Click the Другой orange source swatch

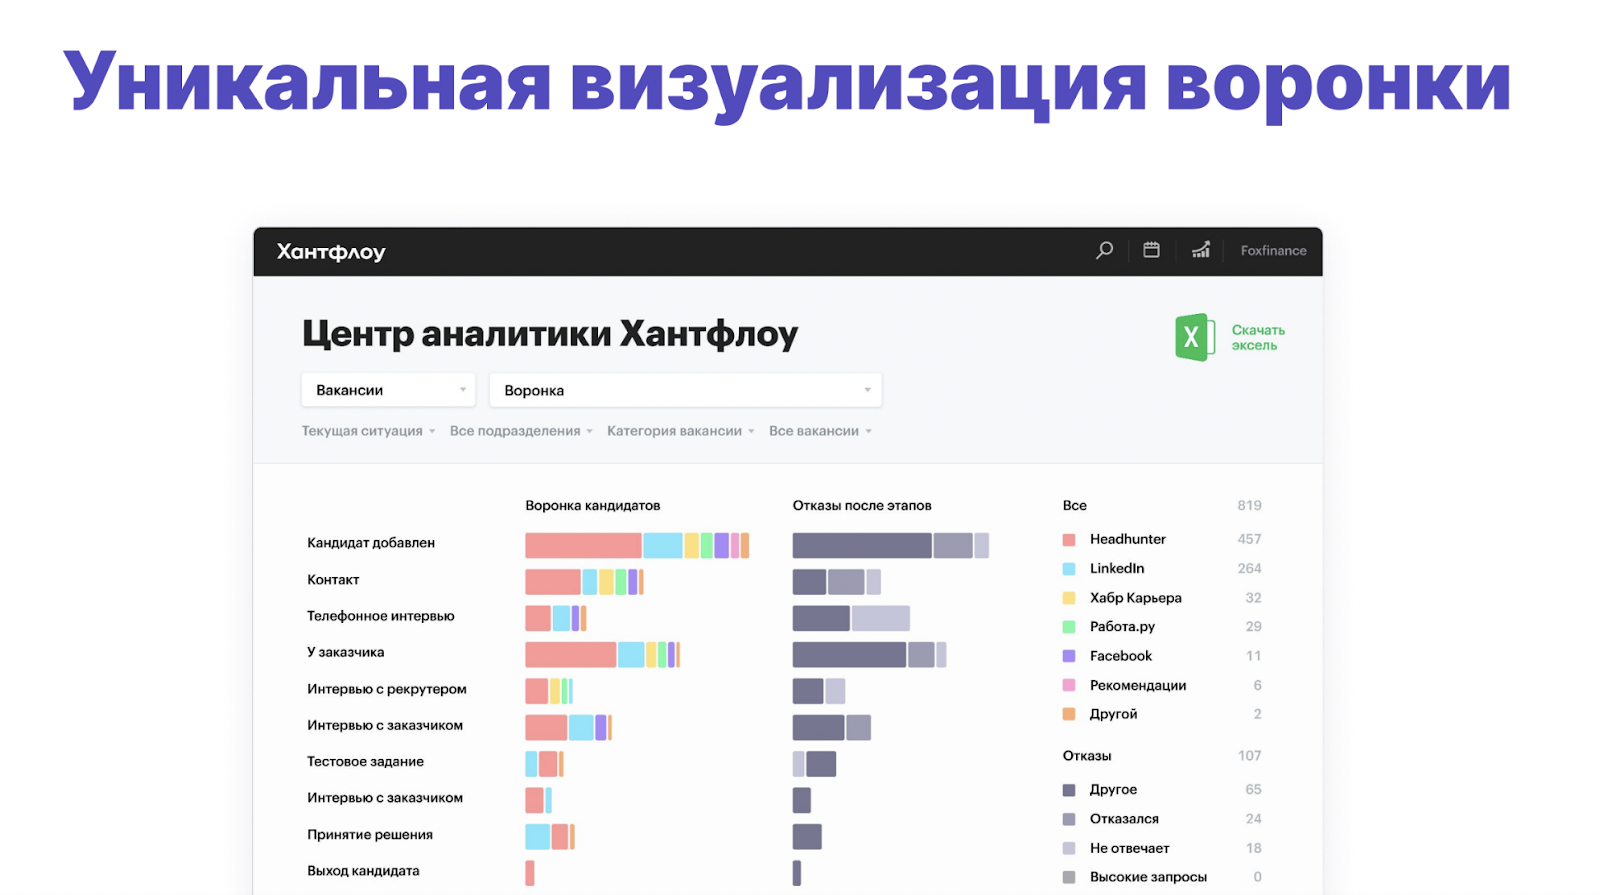click(x=1069, y=714)
